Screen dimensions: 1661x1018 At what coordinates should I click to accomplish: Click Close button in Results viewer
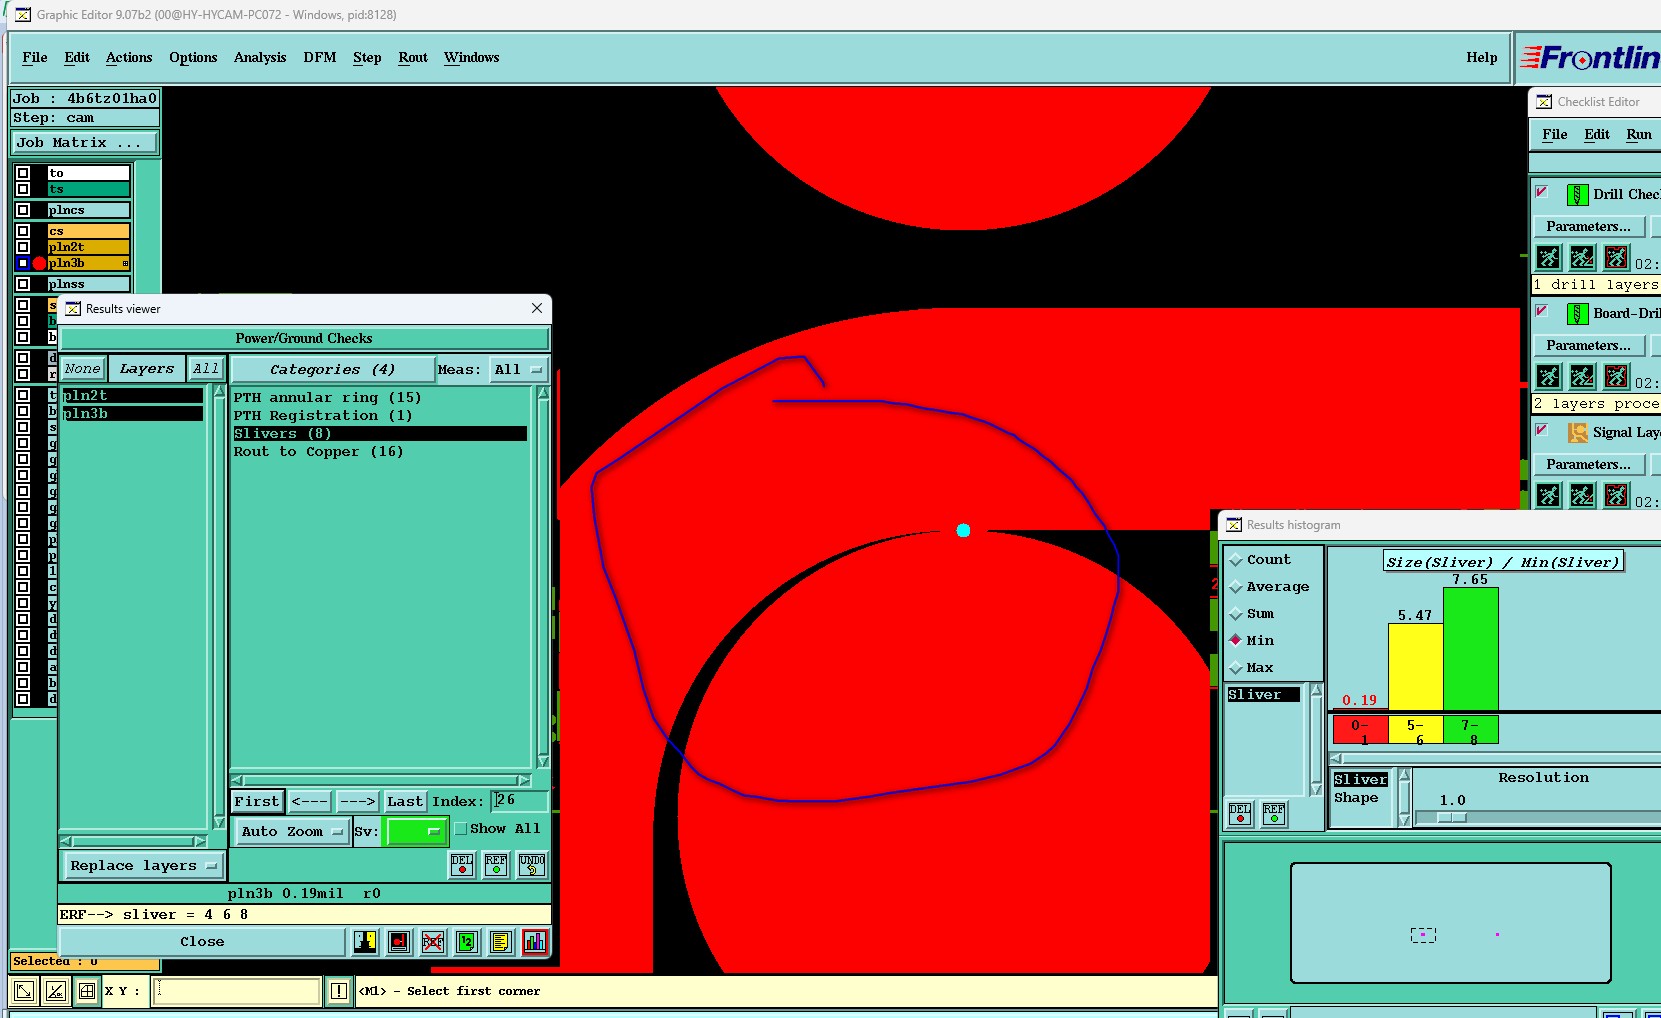[x=202, y=942]
